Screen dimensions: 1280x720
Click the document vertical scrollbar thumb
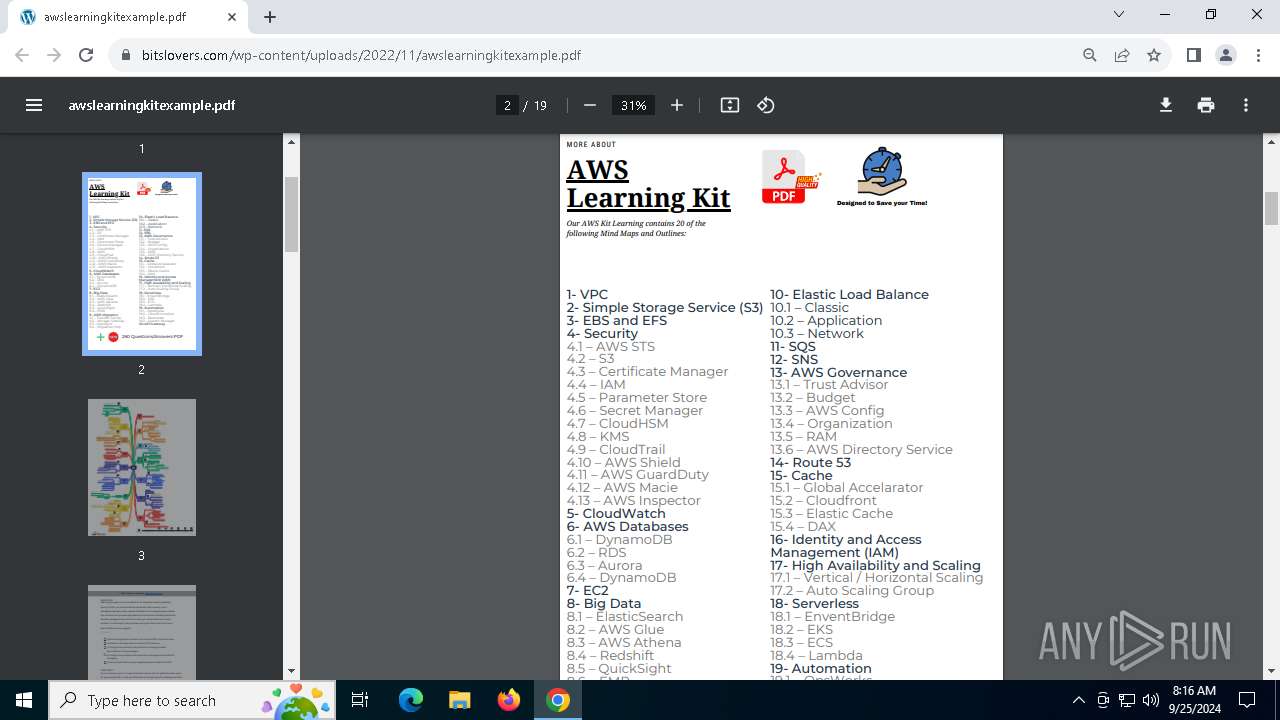(1272, 209)
